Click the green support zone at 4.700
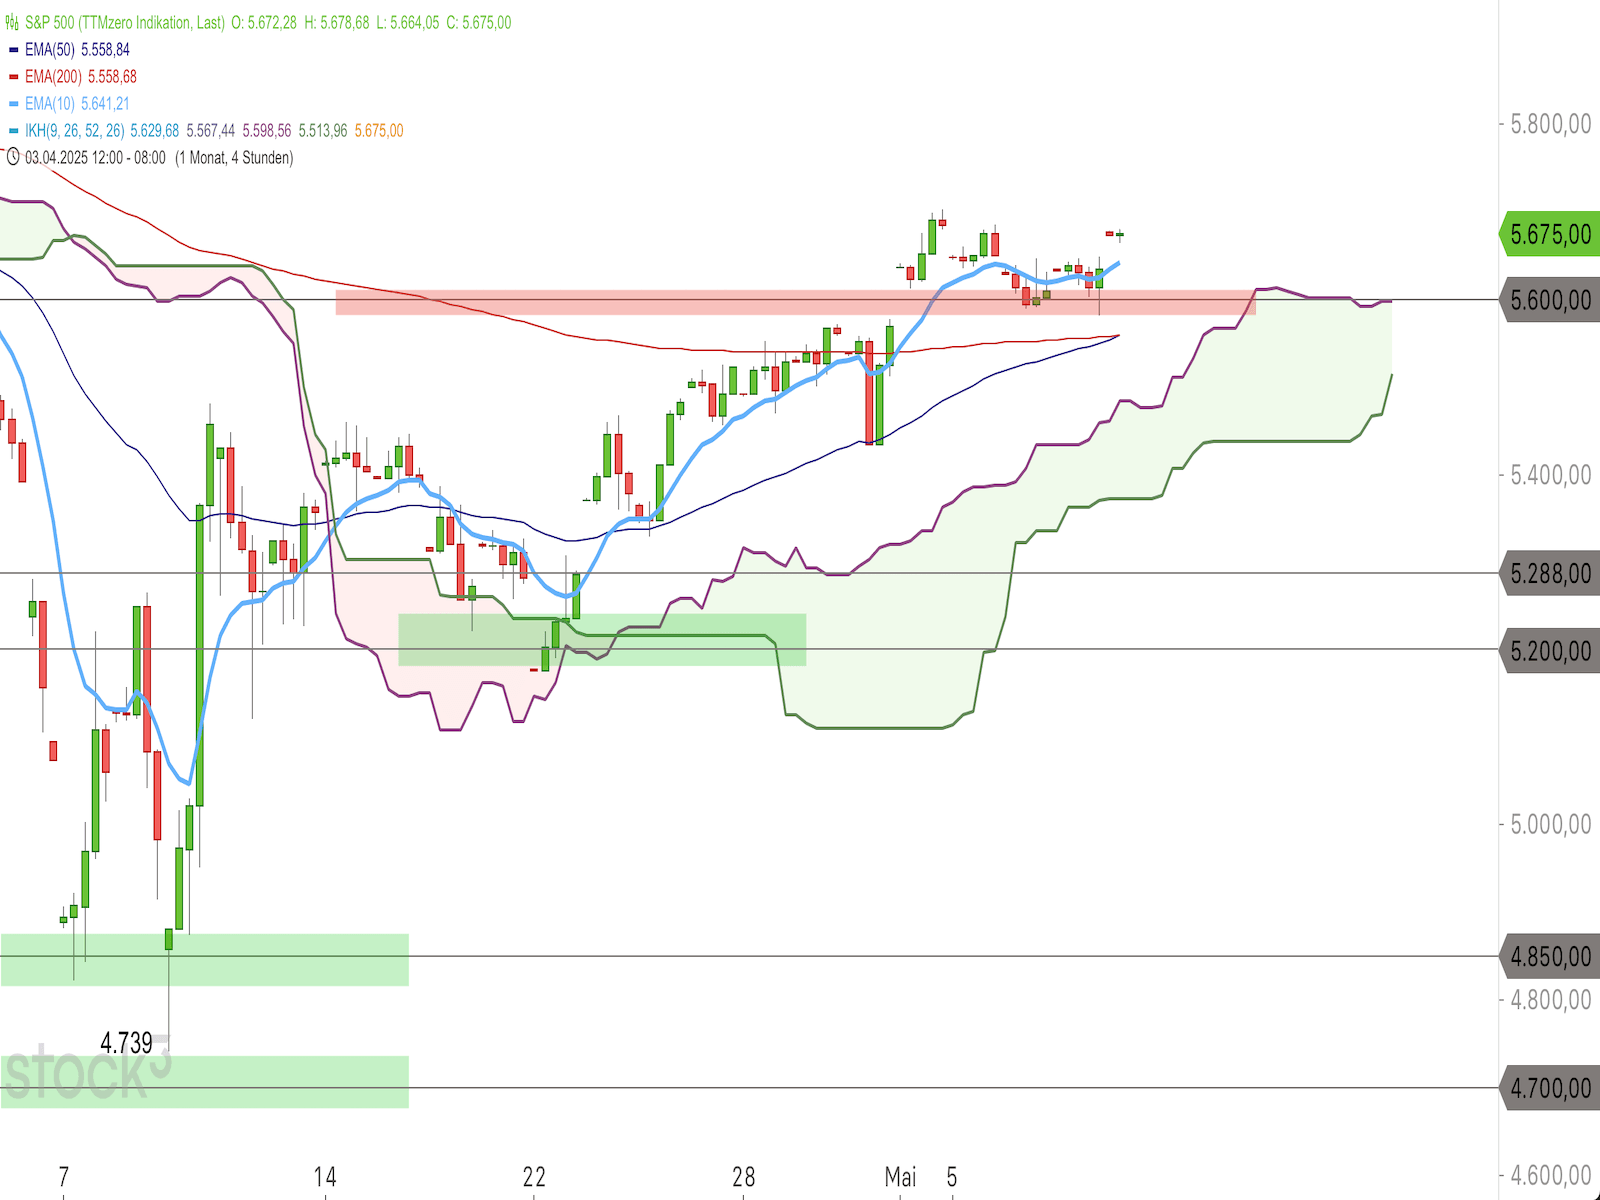 [205, 1082]
